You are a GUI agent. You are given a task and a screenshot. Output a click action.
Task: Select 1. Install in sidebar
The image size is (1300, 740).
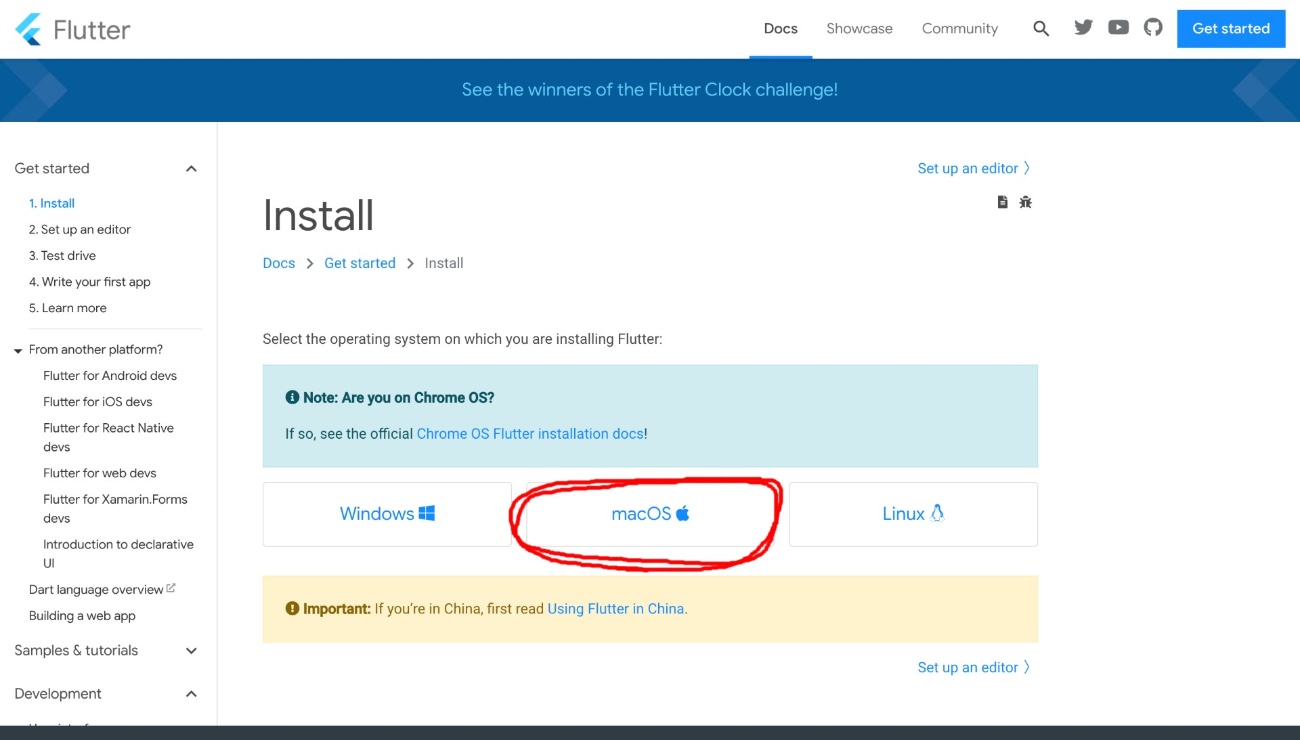click(x=52, y=203)
